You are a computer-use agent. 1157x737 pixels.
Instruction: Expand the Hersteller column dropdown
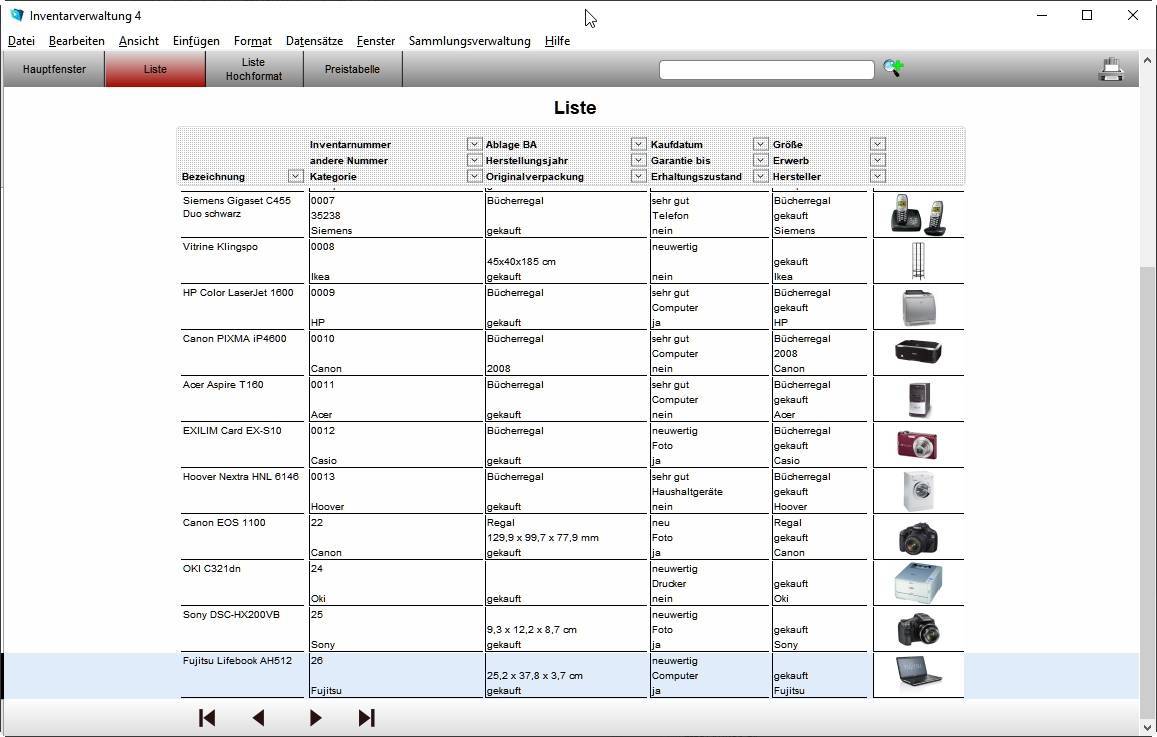pos(877,176)
